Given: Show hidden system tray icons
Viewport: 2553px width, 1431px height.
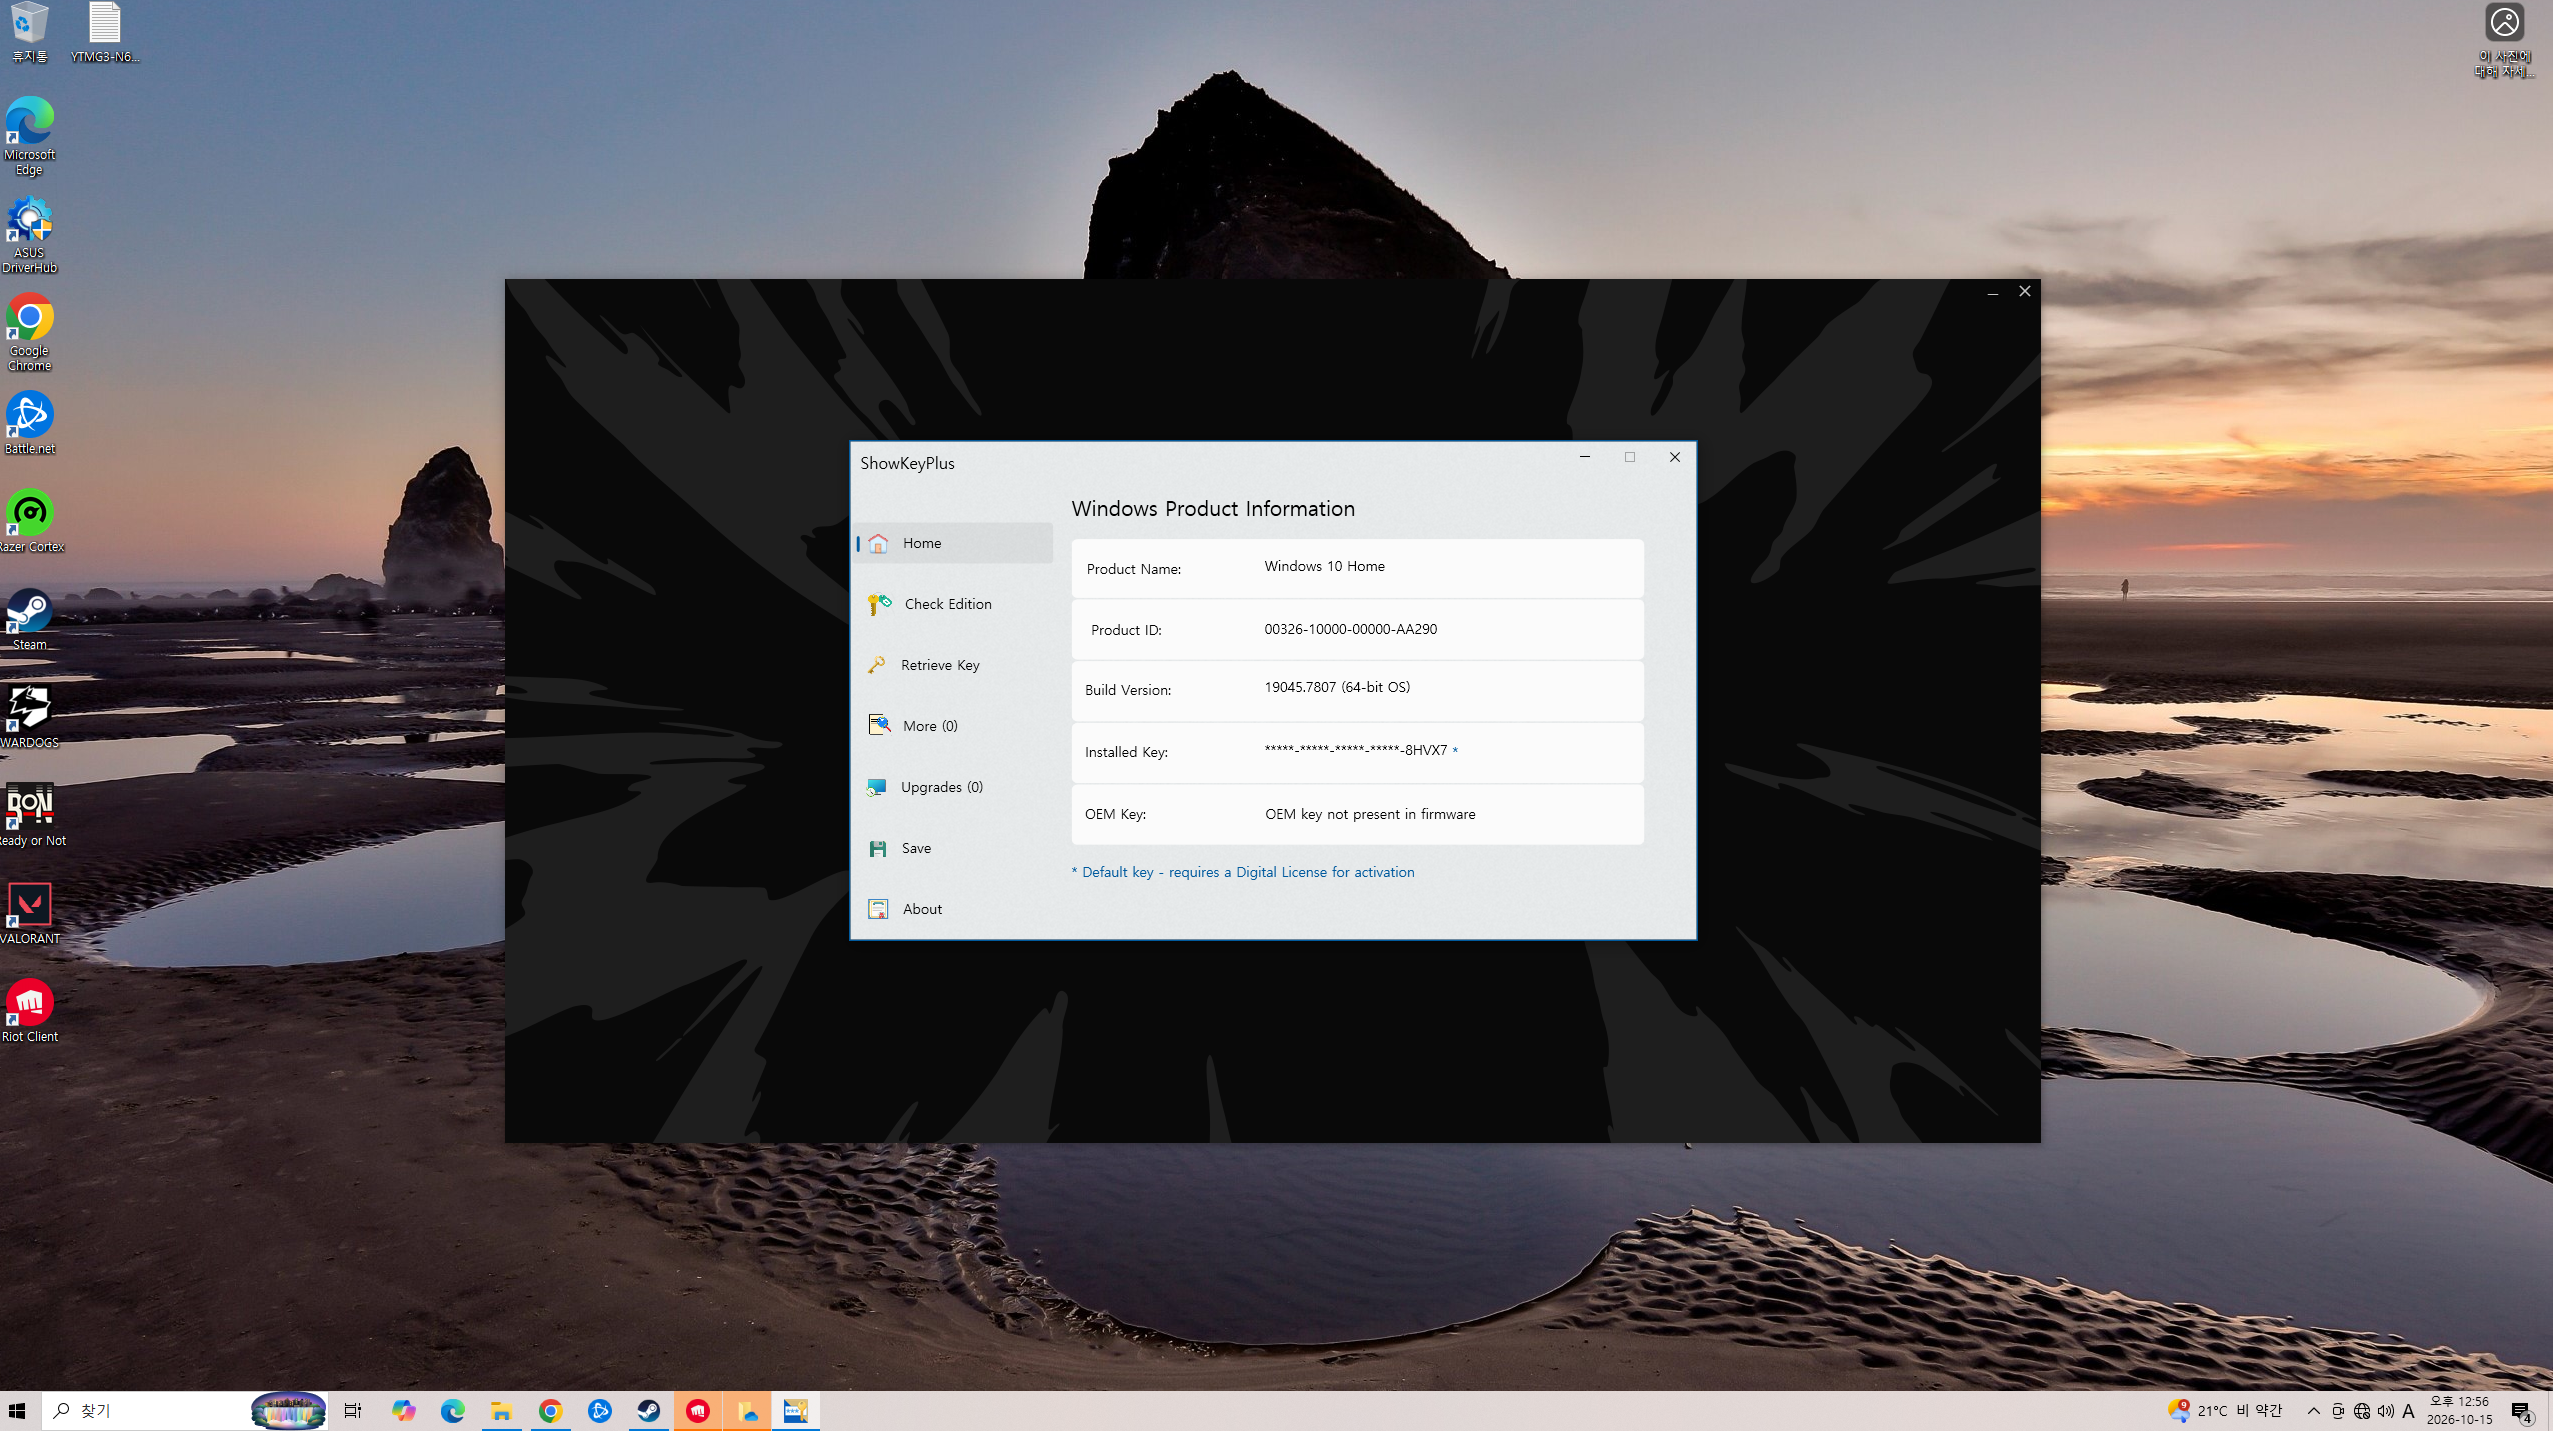Looking at the screenshot, I should coord(2313,1411).
